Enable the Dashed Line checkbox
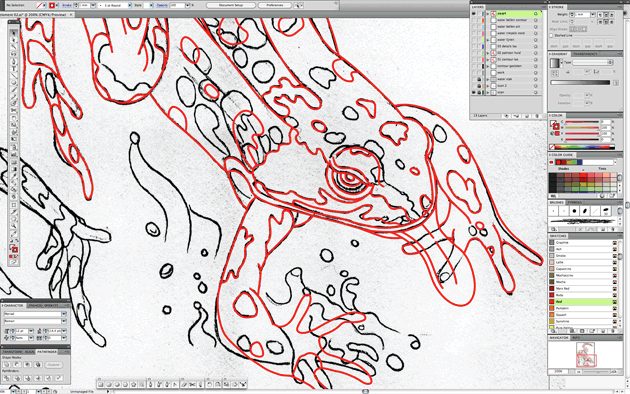Screen dimensions: 630x394 point(552,35)
